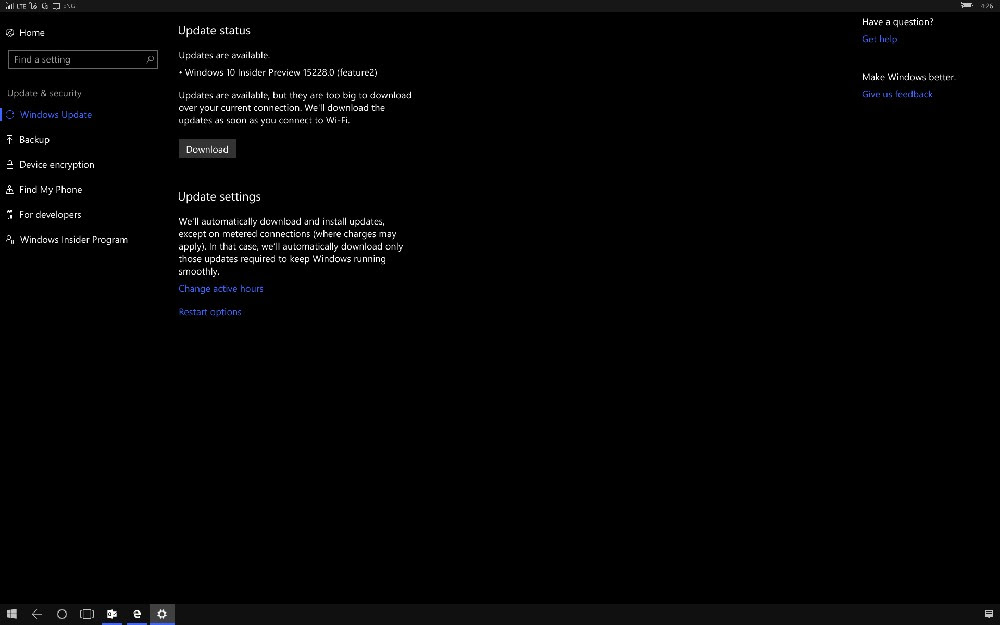
Task: Select the Settings gear in taskbar
Action: (x=162, y=614)
